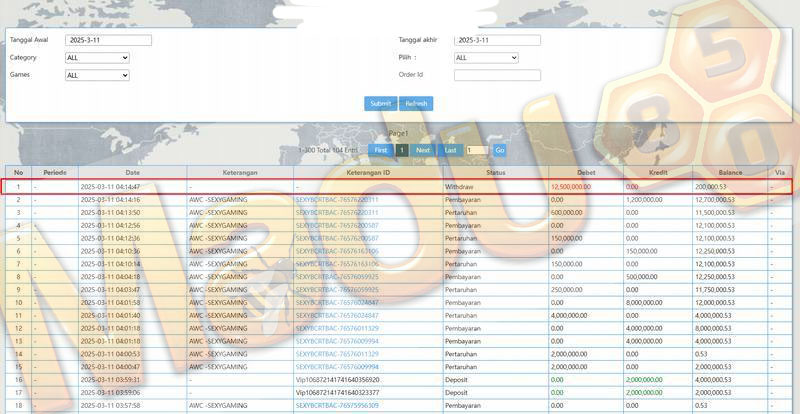
Task: Open link SEXYBCRTBAC-76576059925 in row 8
Action: point(337,277)
